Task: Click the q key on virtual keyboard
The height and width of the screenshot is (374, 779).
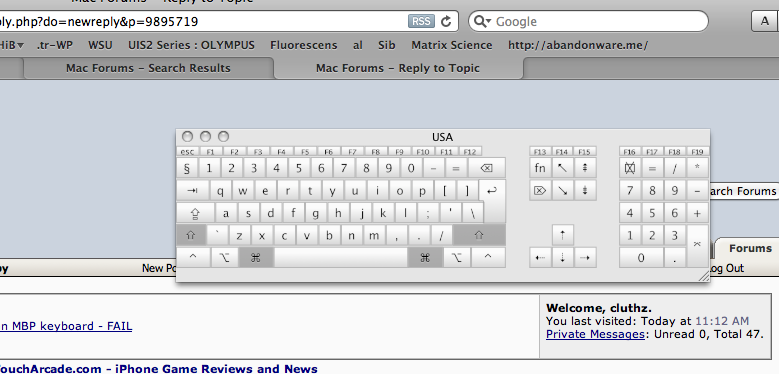Action: (221, 191)
